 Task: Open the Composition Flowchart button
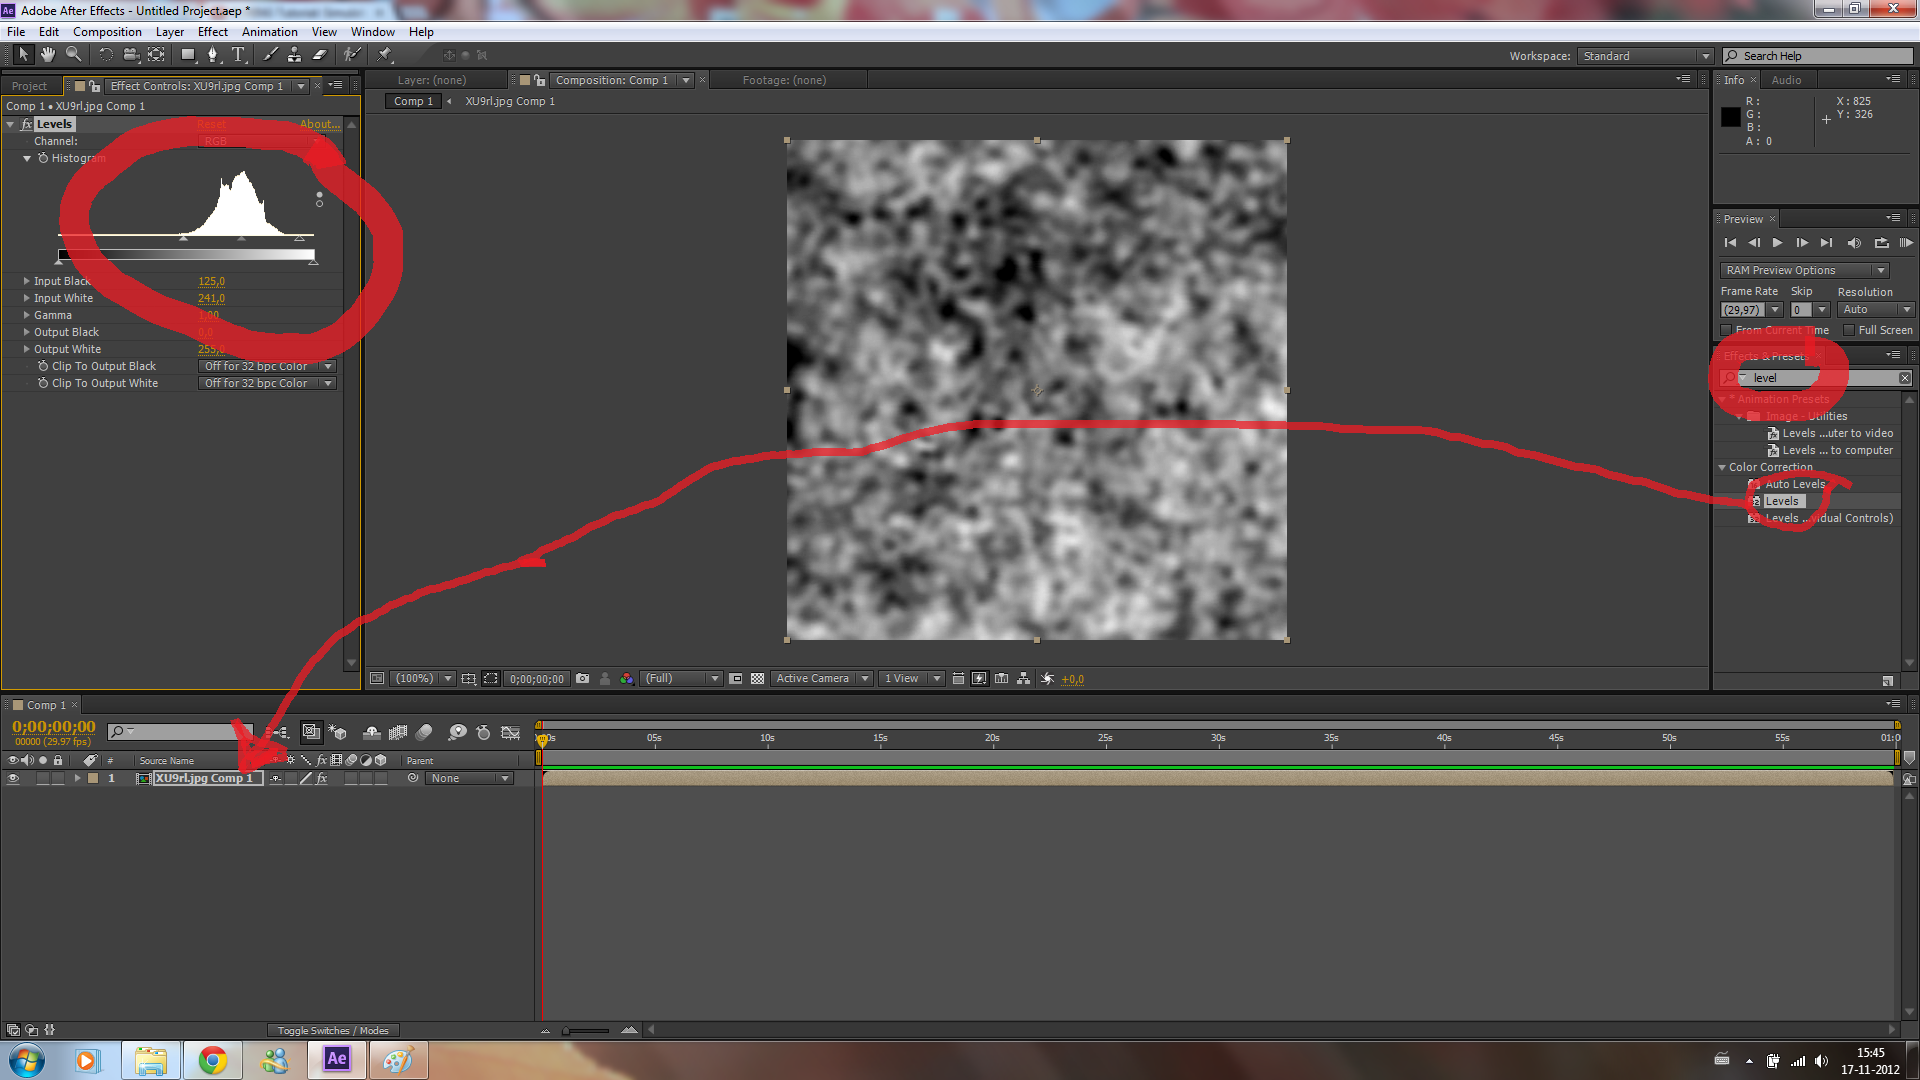tap(1023, 678)
